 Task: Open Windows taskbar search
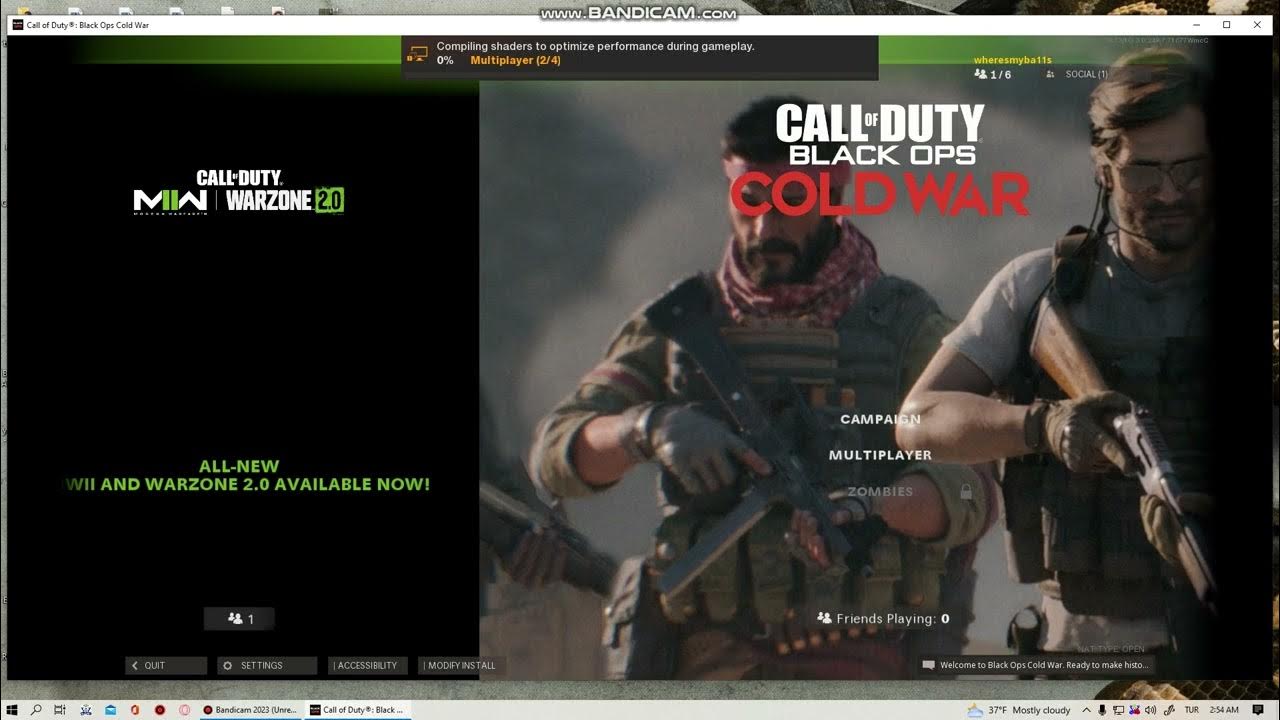coord(36,710)
